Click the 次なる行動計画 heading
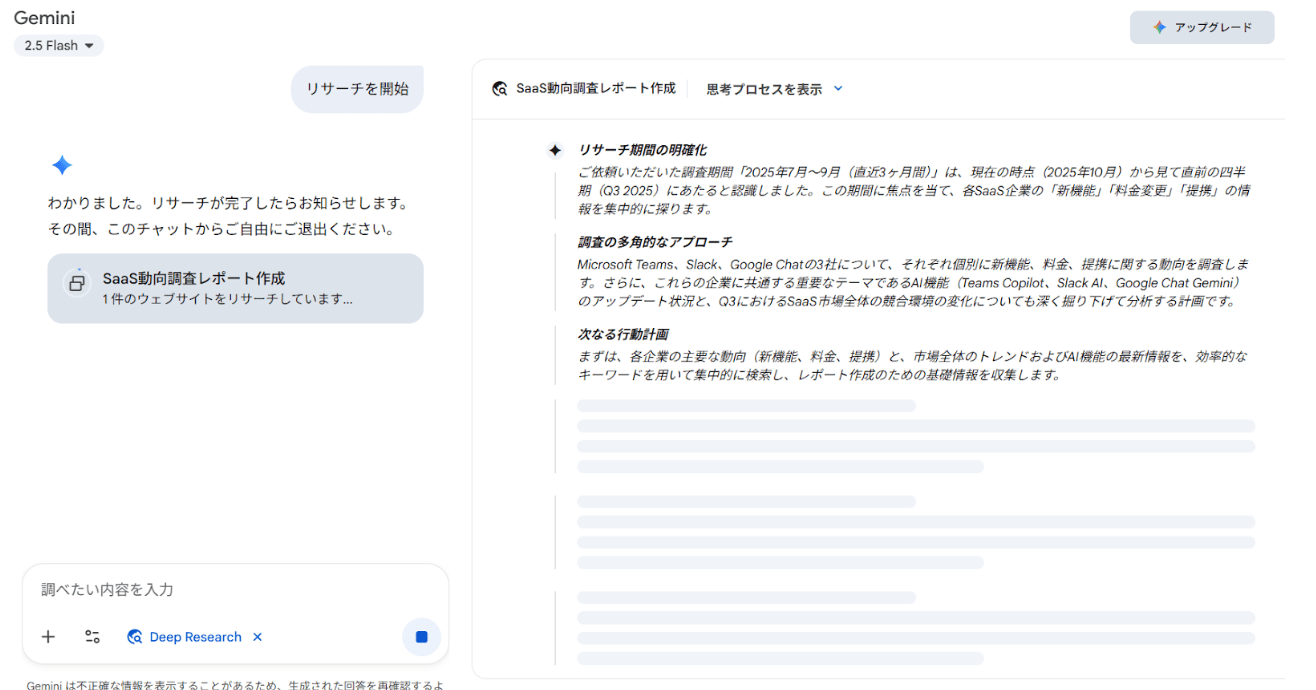Image resolution: width=1316 pixels, height=690 pixels. coord(623,334)
